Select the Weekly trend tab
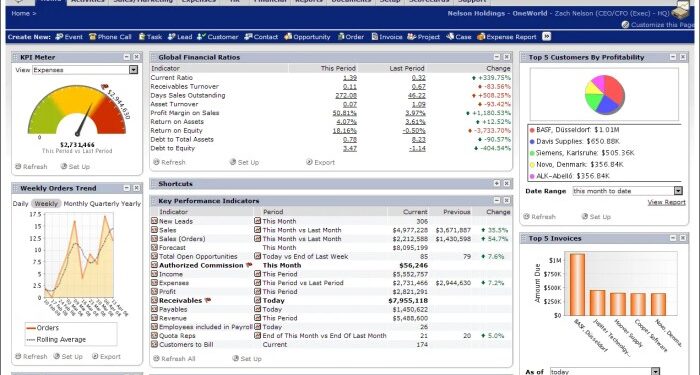700x375 pixels. click(46, 204)
